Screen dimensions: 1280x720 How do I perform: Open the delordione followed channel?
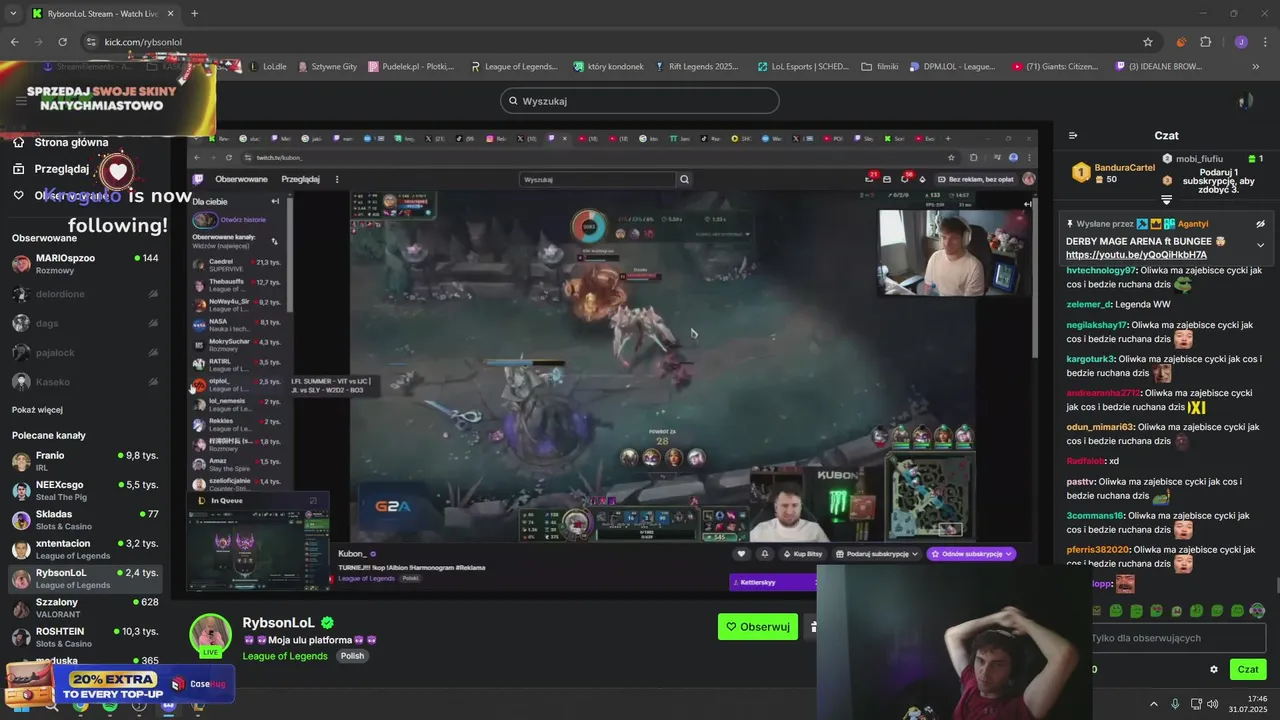click(85, 294)
